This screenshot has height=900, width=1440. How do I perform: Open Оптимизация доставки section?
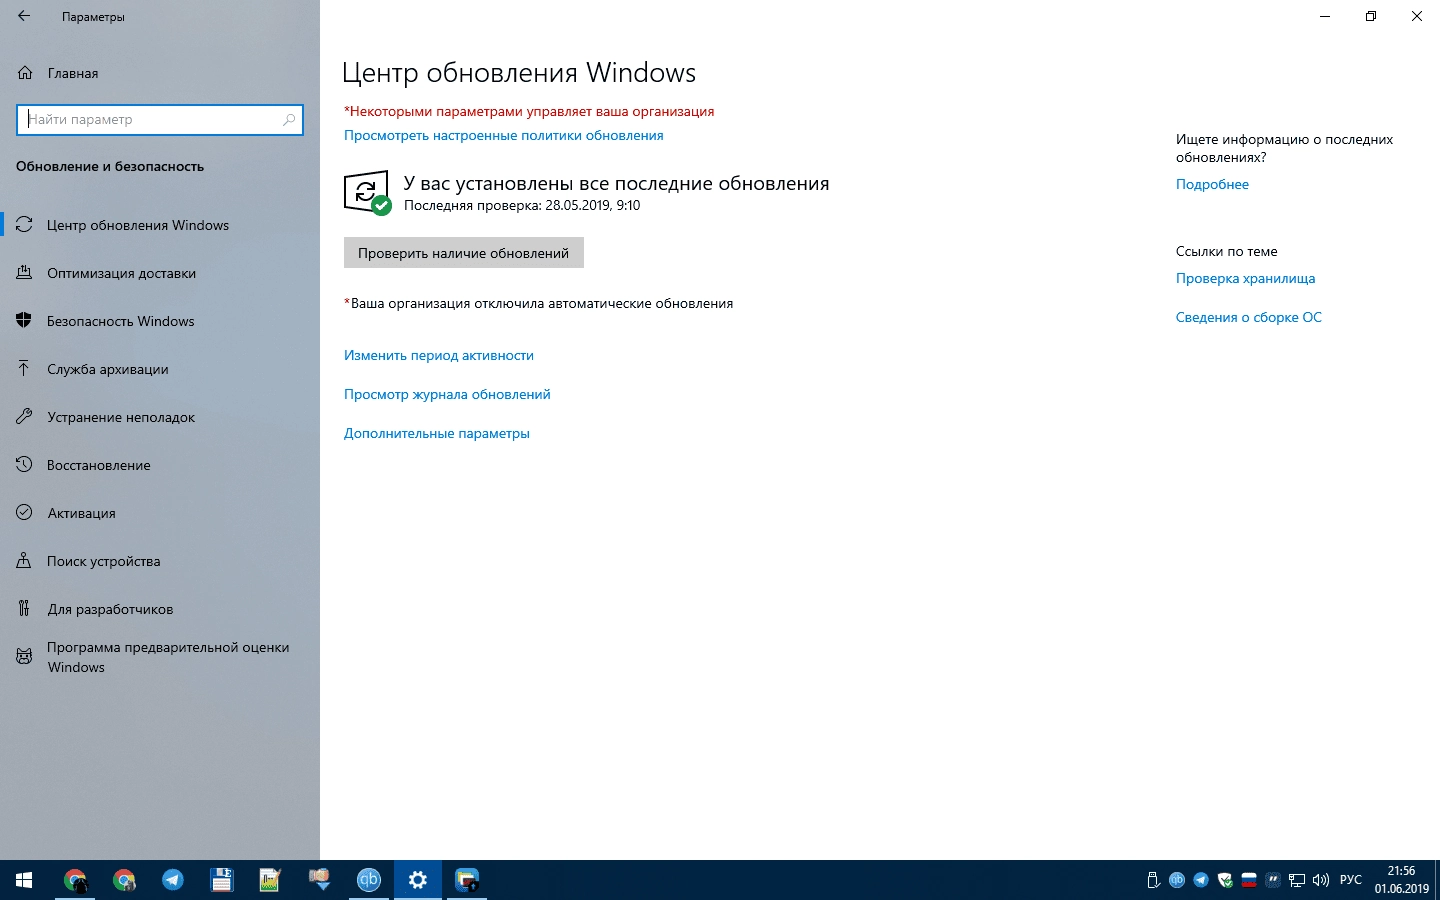point(160,273)
